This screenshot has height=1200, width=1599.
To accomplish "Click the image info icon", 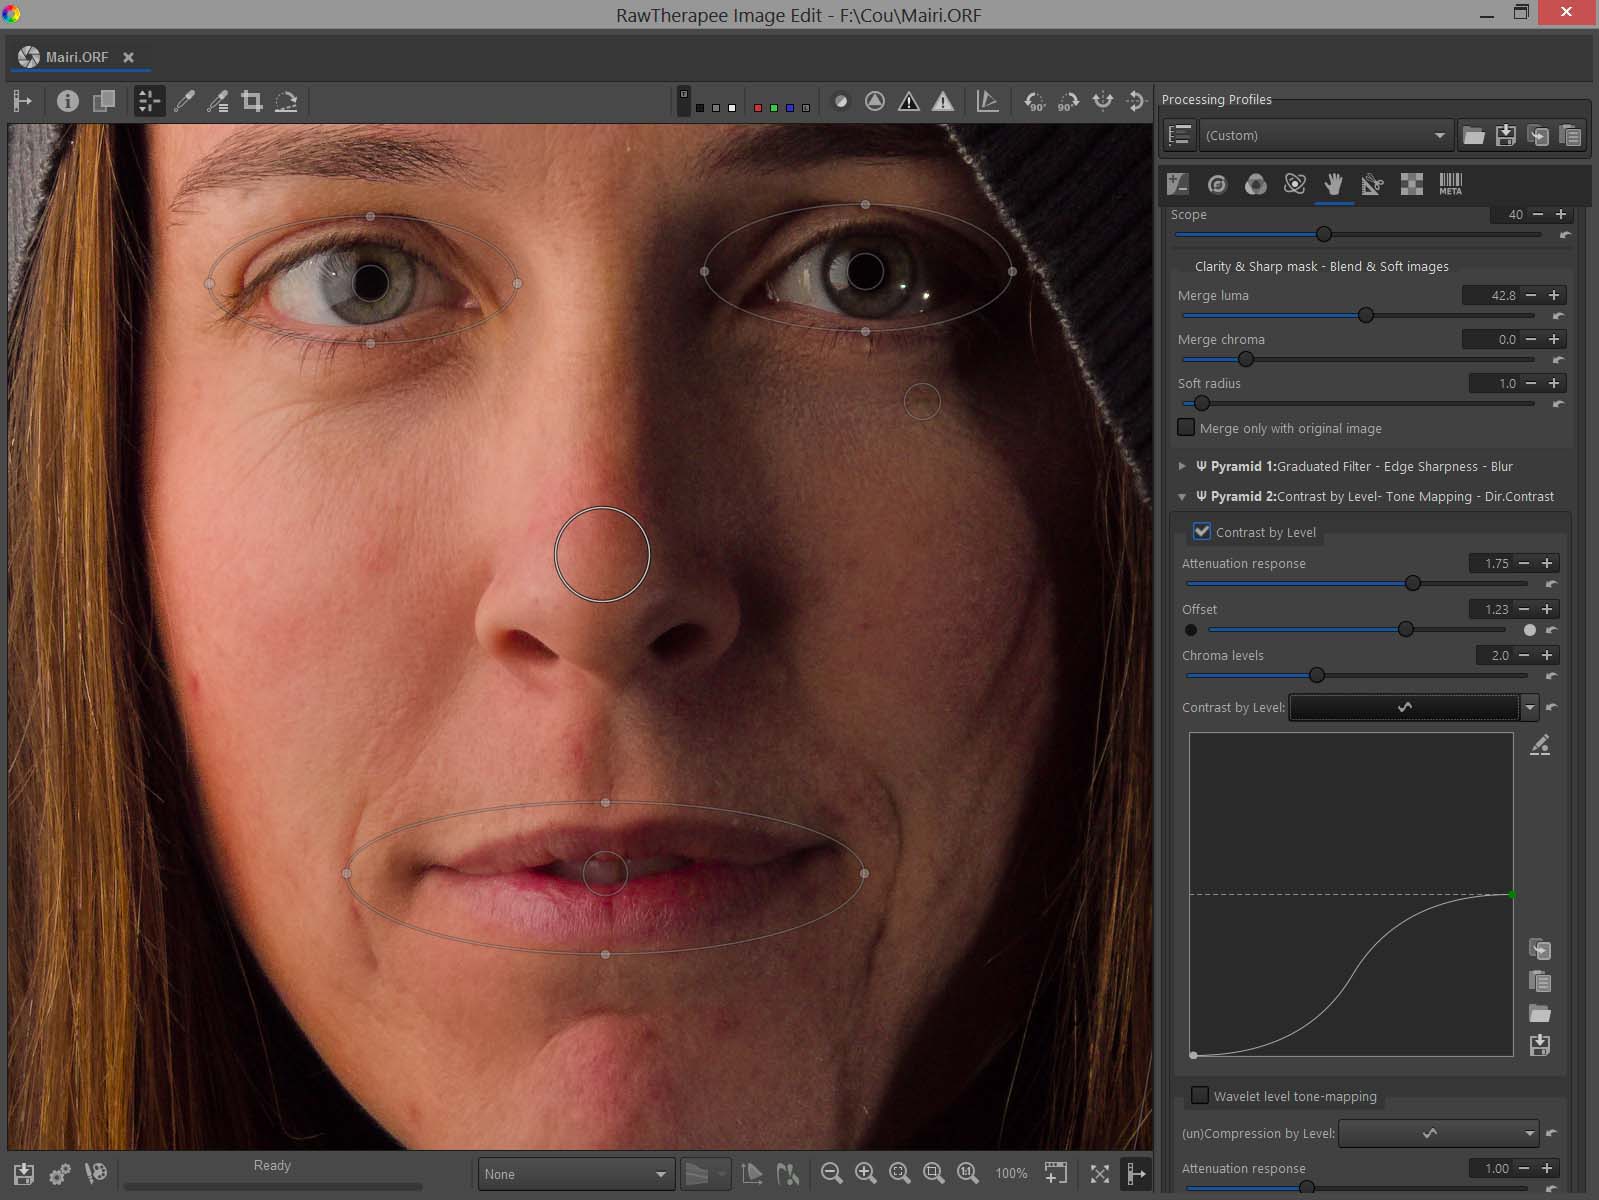I will [x=67, y=101].
